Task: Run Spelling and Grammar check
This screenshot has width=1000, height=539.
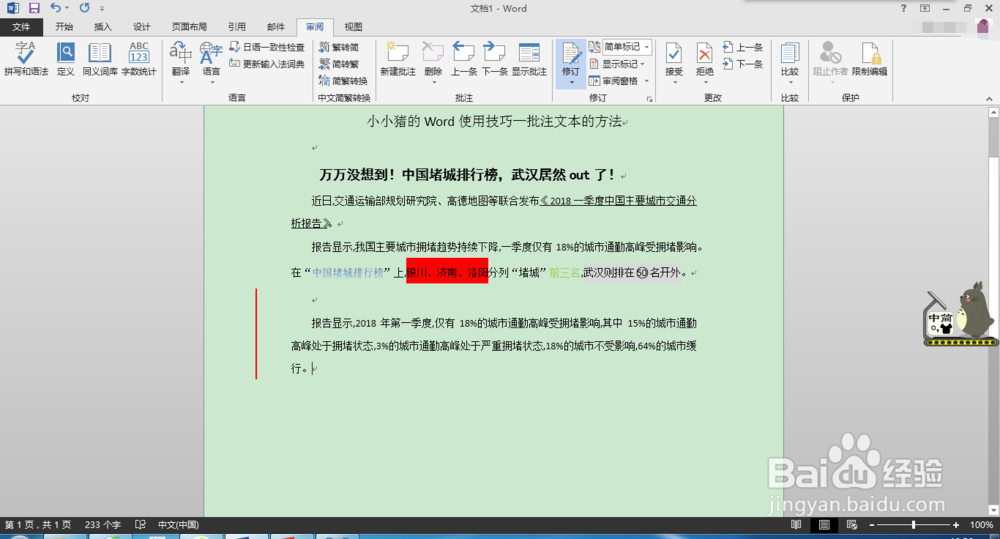Action: [26, 59]
